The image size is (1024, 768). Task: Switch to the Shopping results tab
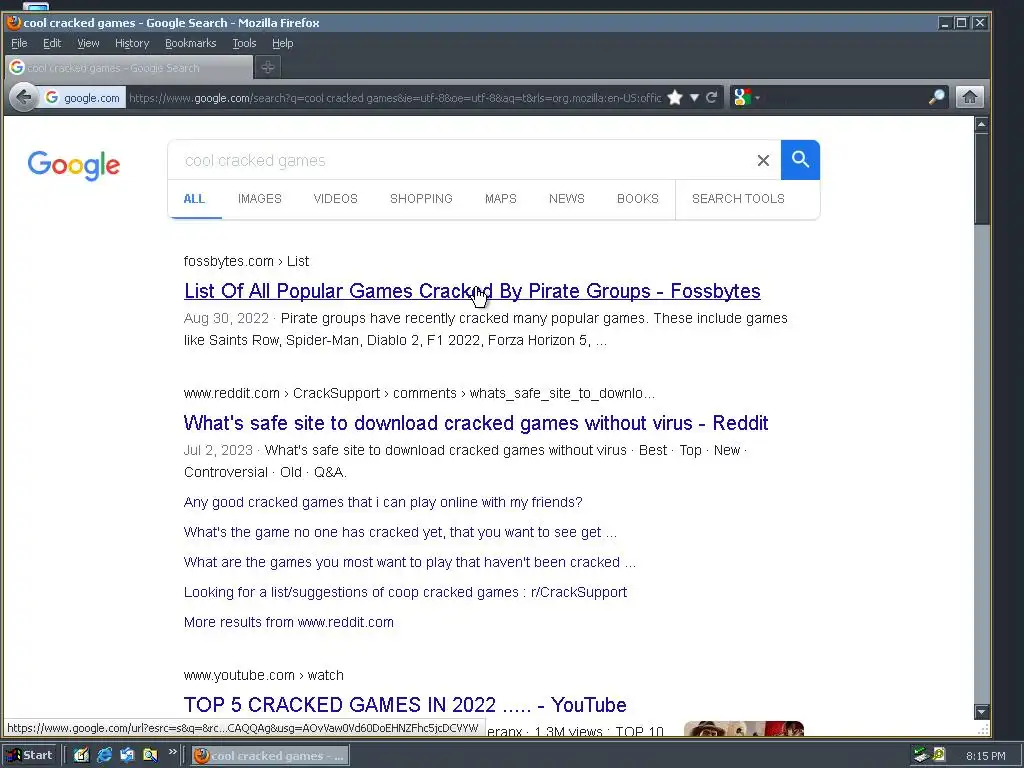click(x=421, y=199)
